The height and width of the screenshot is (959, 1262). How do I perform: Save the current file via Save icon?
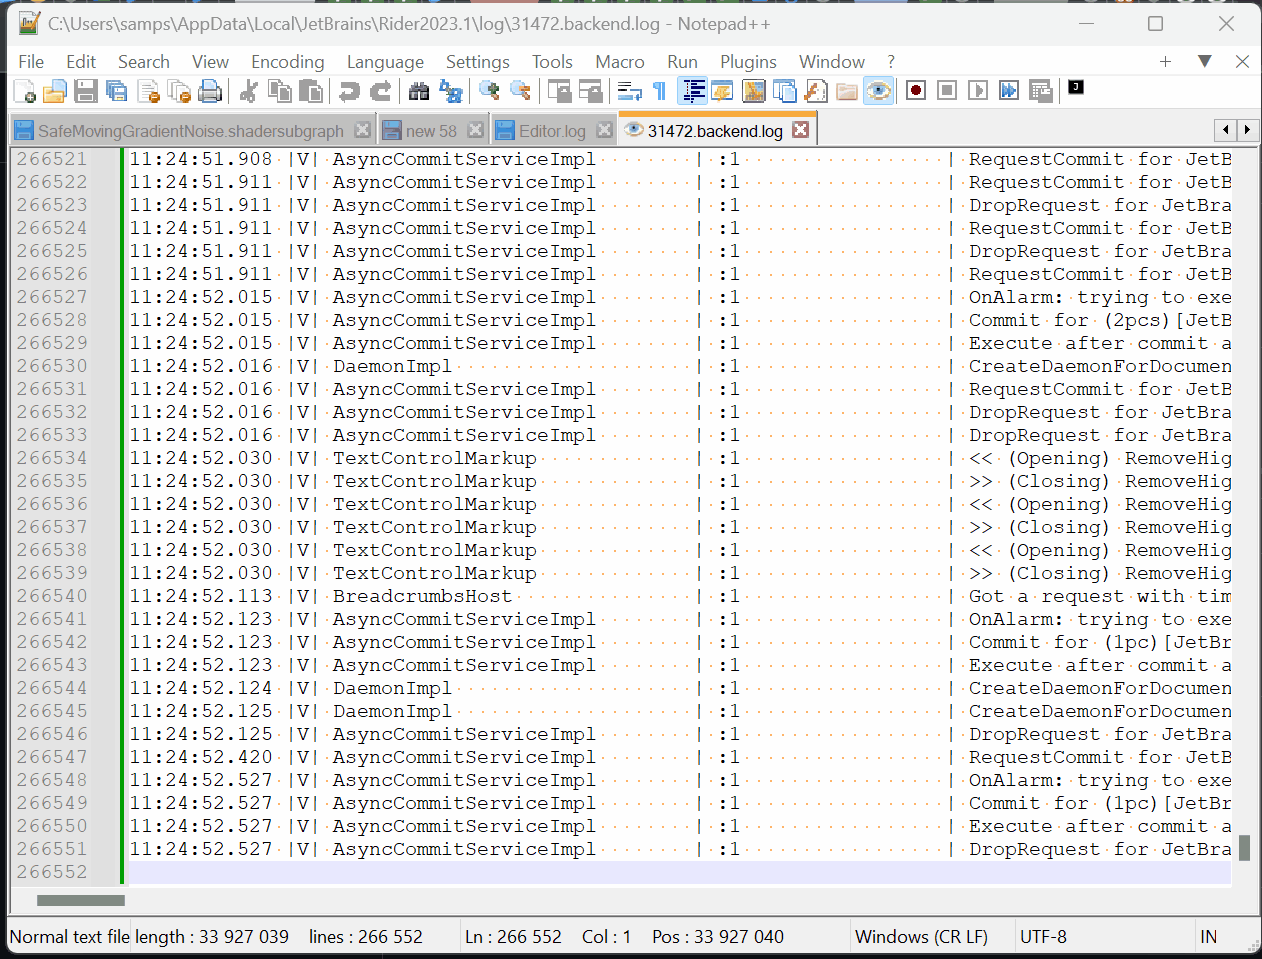86,90
